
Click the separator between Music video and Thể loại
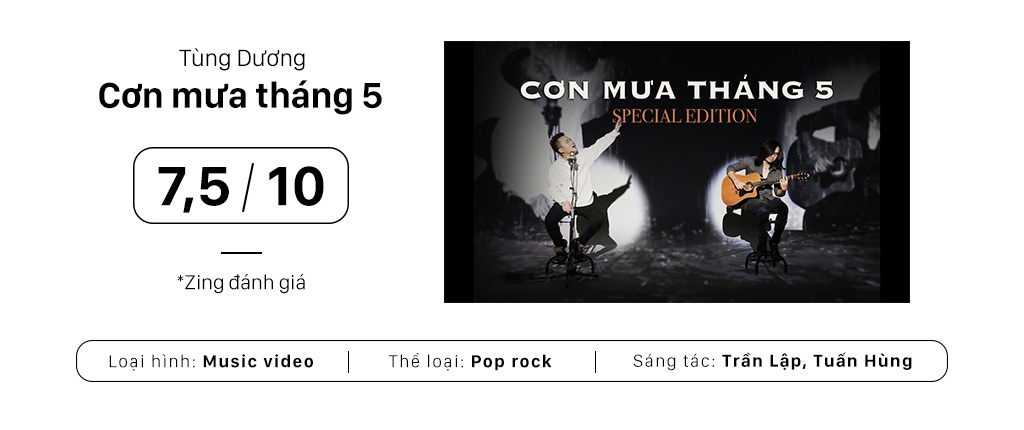tap(349, 362)
